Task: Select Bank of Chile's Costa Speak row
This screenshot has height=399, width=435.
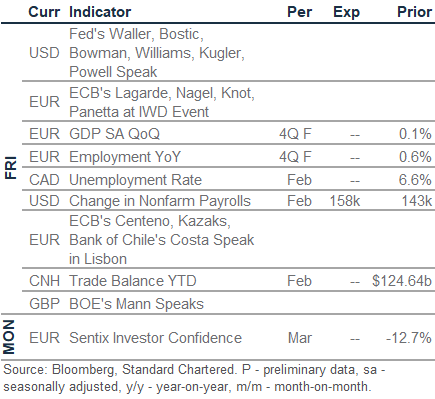Action: tap(228, 240)
